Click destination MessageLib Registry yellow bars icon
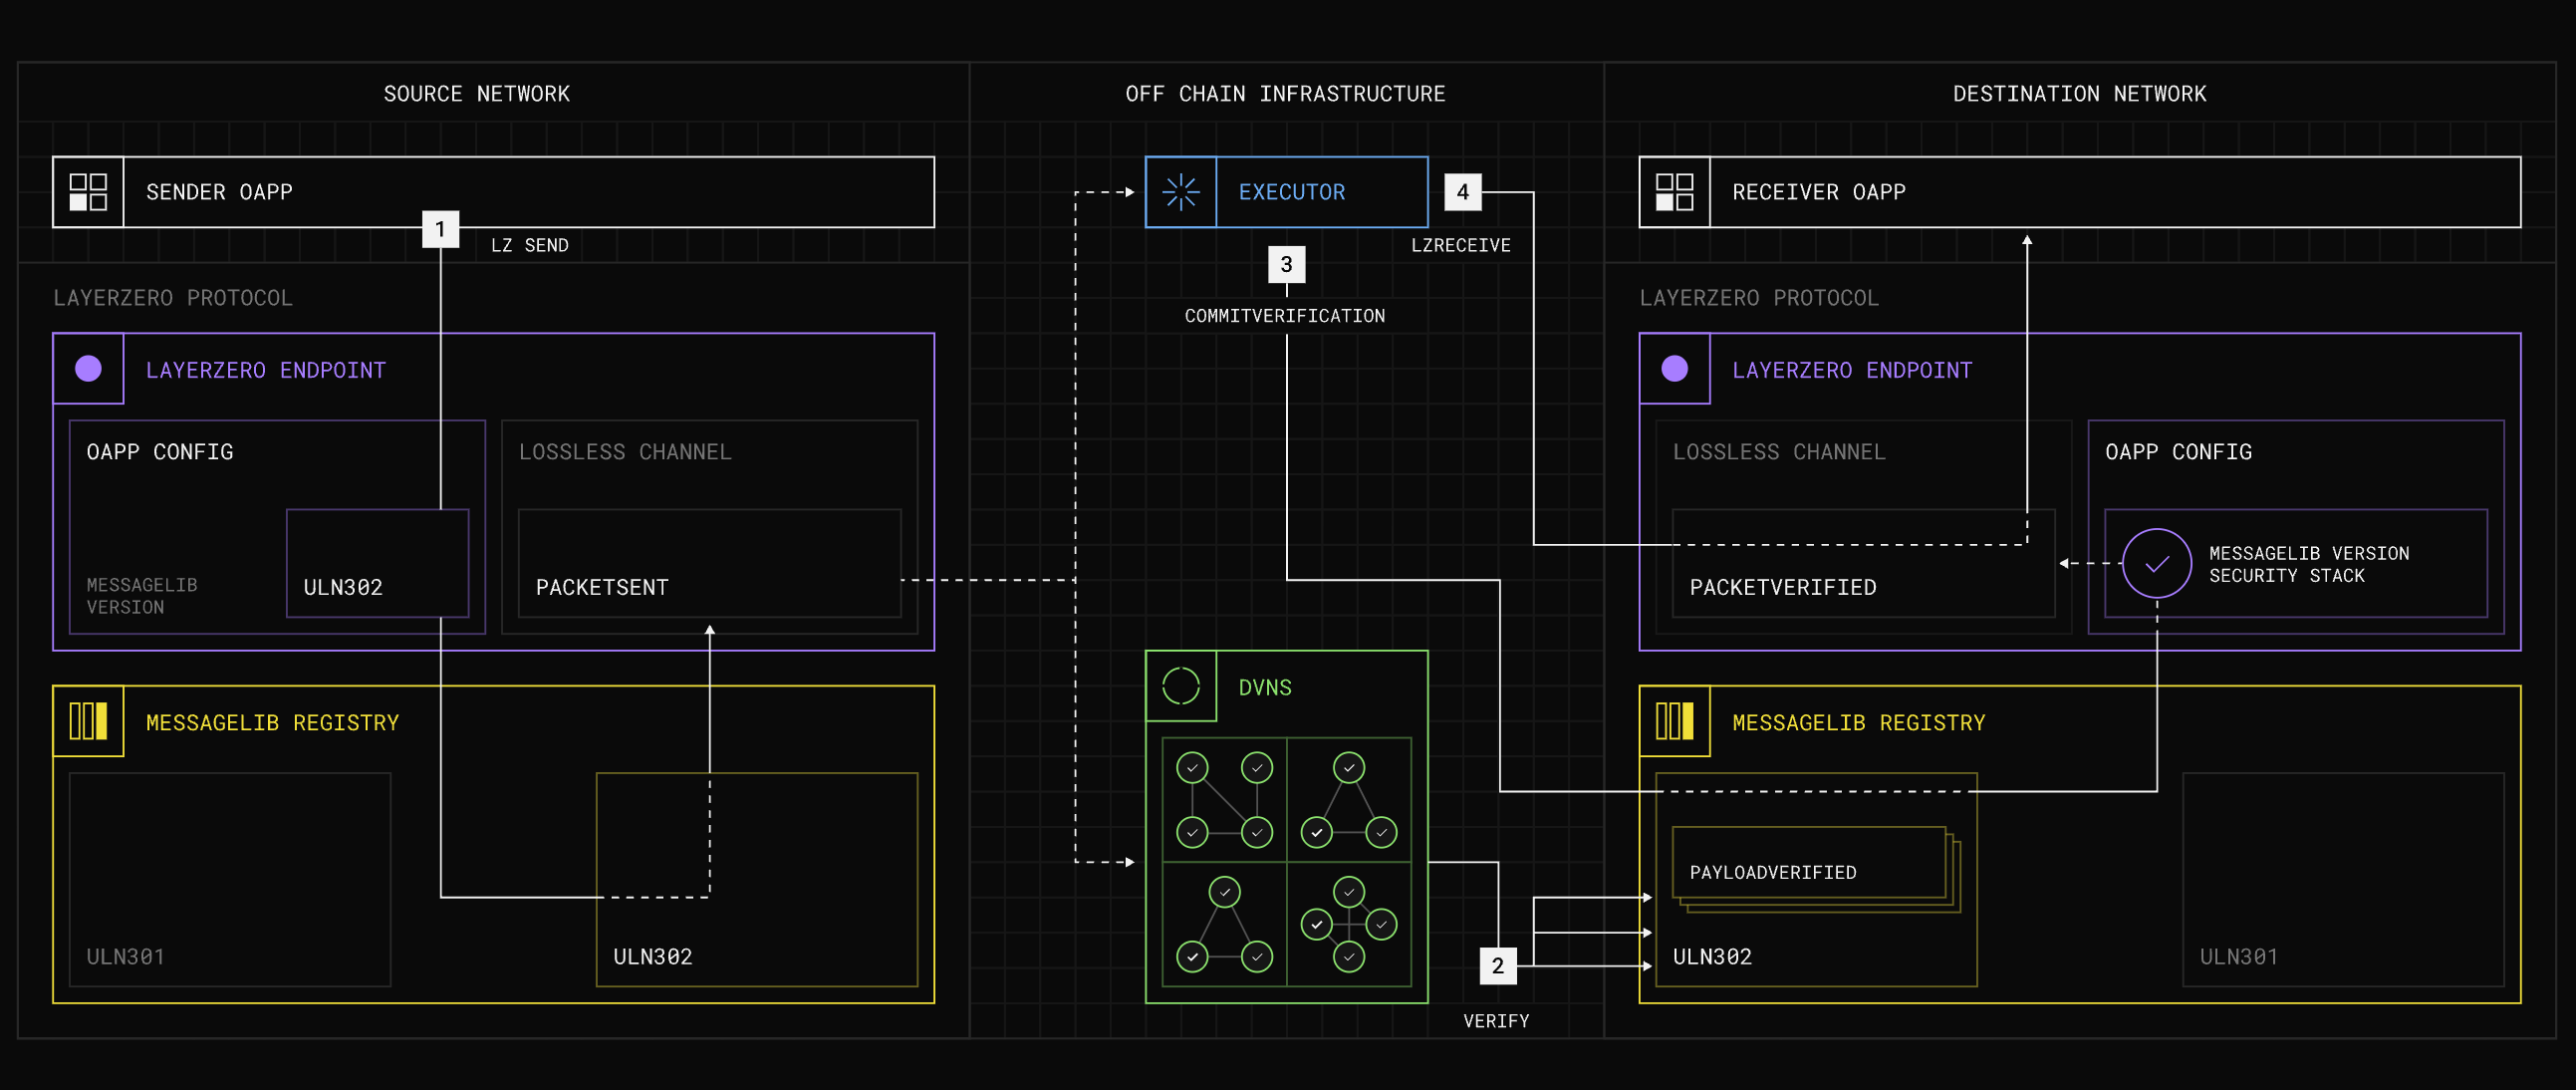This screenshot has height=1090, width=2576. 1674,721
